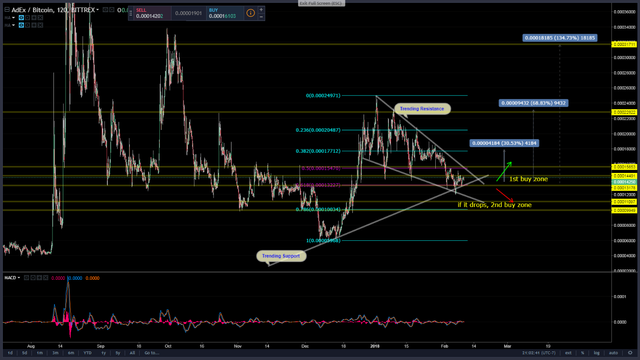
Task: Remove the MACD indicator with X icon
Action: tap(46, 278)
